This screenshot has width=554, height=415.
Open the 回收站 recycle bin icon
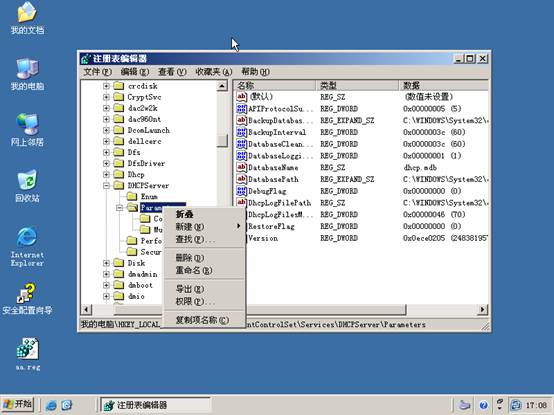point(27,186)
